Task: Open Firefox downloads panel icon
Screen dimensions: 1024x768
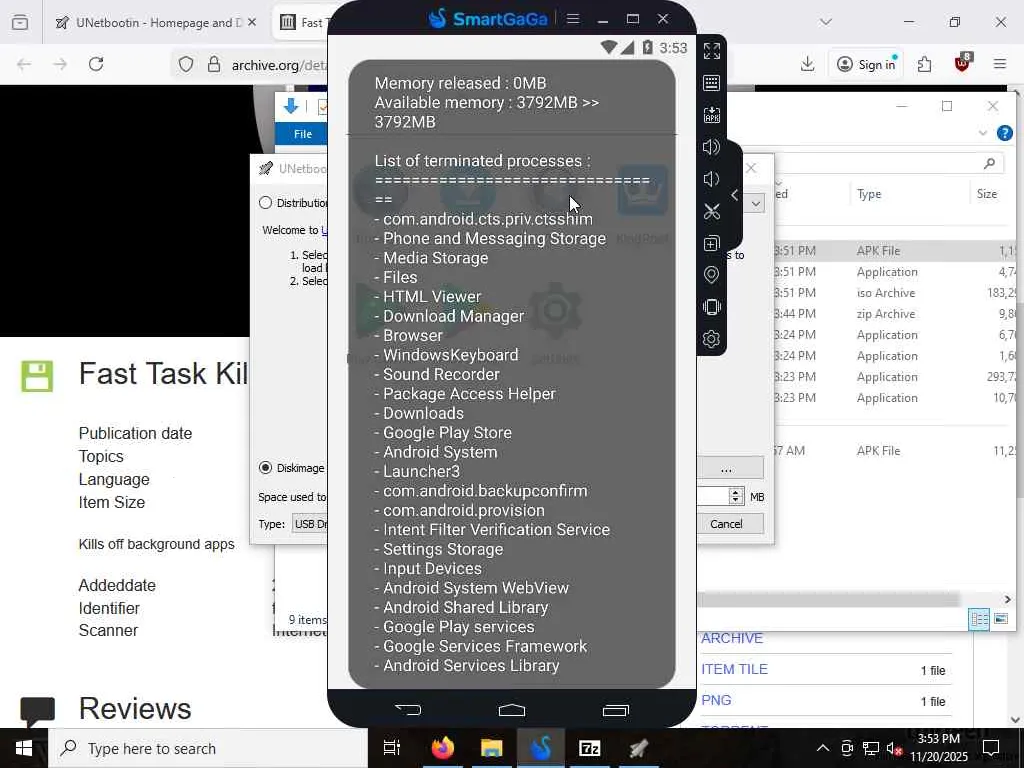Action: click(808, 64)
